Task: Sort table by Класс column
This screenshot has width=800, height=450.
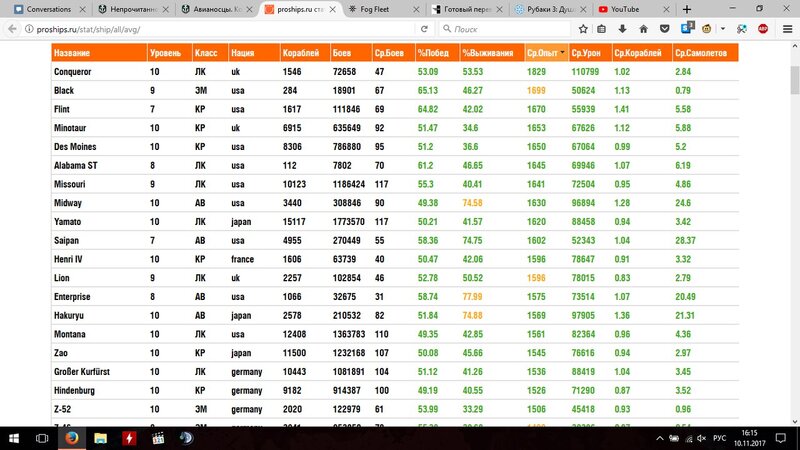Action: click(x=210, y=53)
